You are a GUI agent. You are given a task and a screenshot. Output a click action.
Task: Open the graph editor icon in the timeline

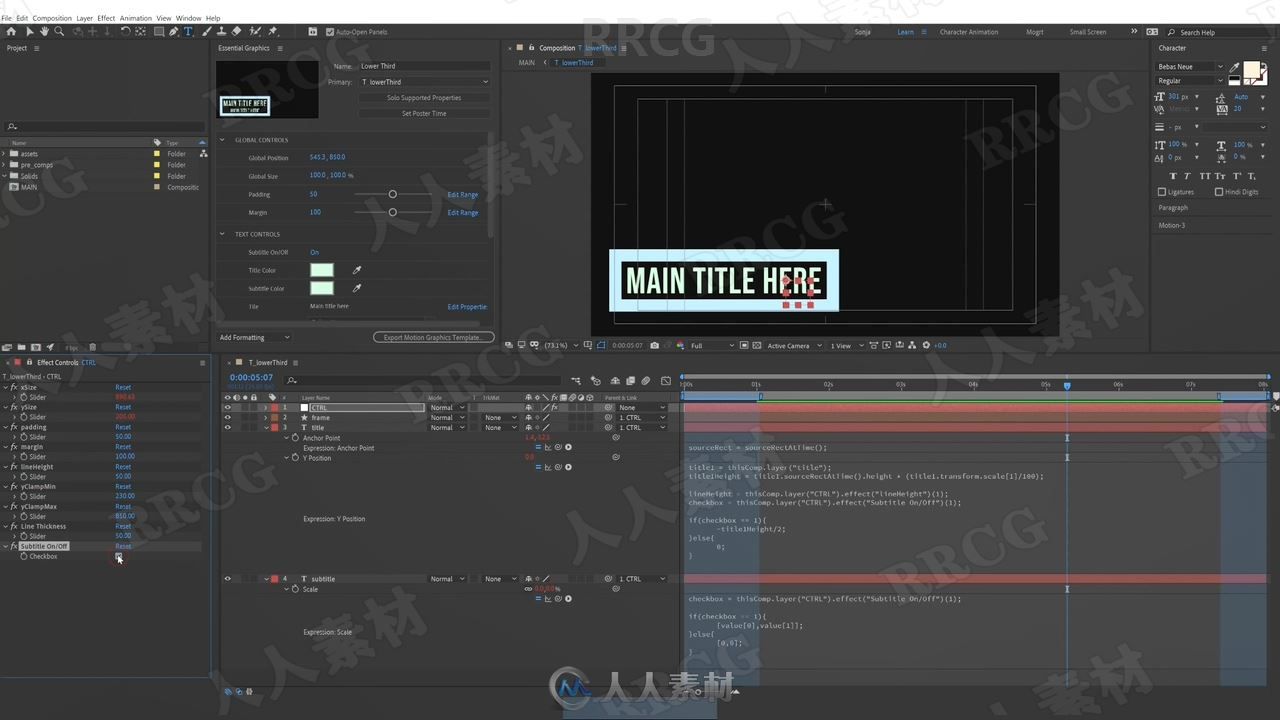(x=664, y=380)
